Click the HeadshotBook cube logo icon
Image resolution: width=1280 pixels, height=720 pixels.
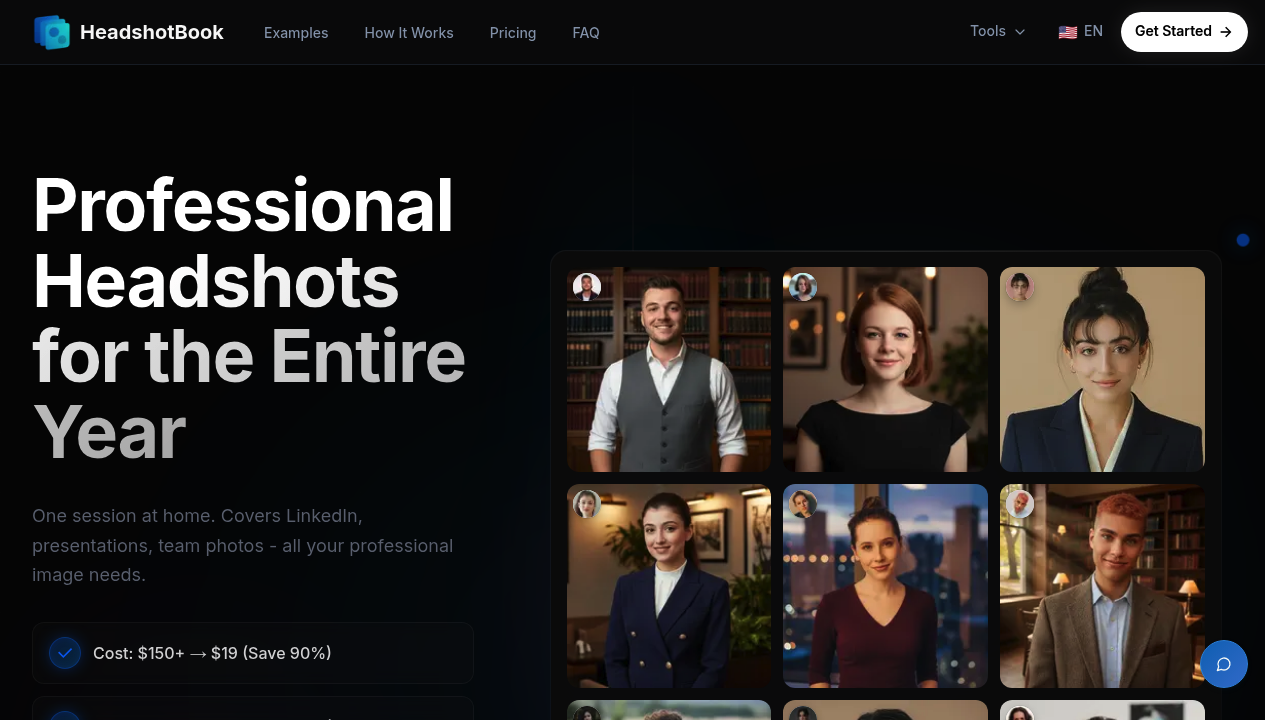pyautogui.click(x=52, y=32)
